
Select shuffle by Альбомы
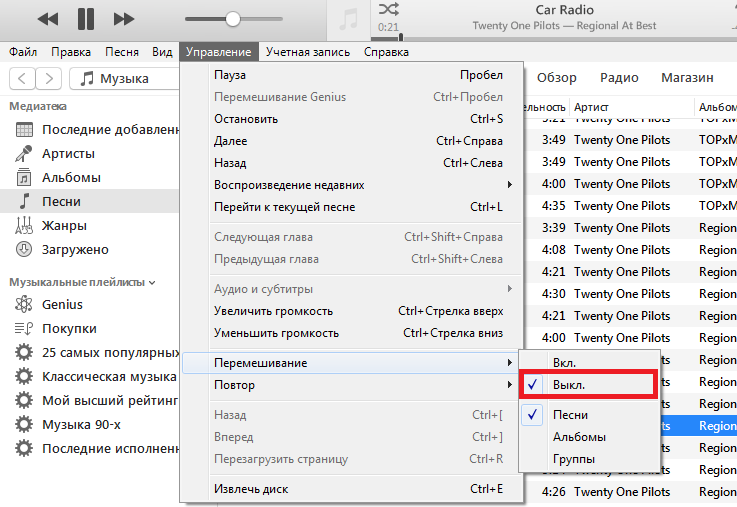click(589, 437)
